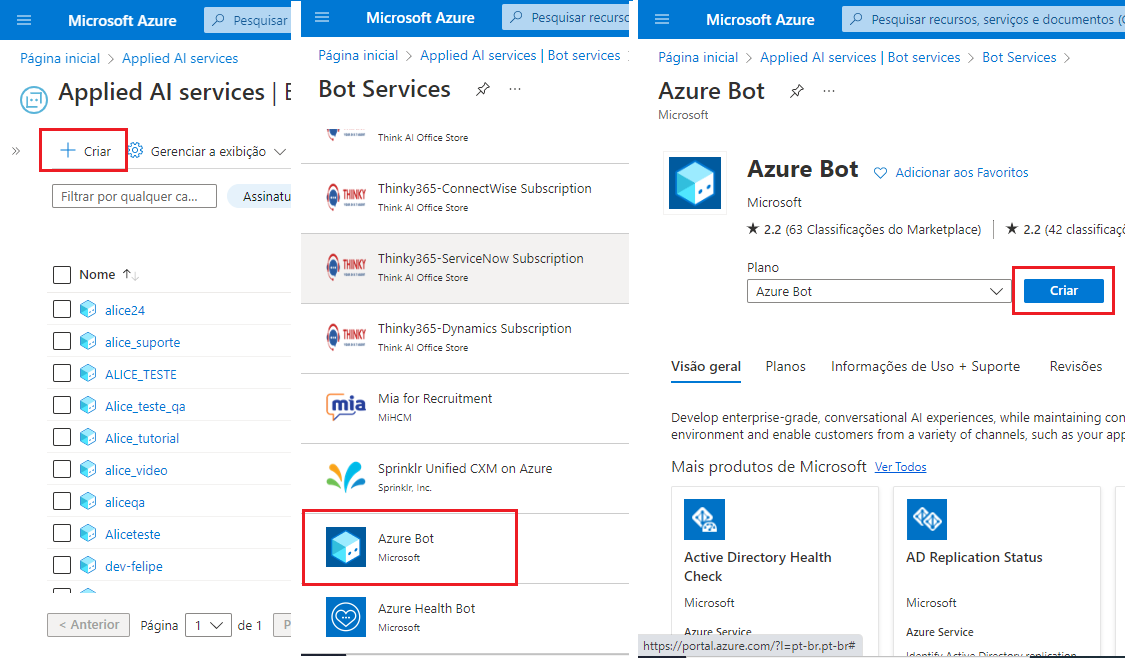1126x658 pixels.
Task: Click Página inicial breadcrumb in left panel
Action: click(60, 58)
